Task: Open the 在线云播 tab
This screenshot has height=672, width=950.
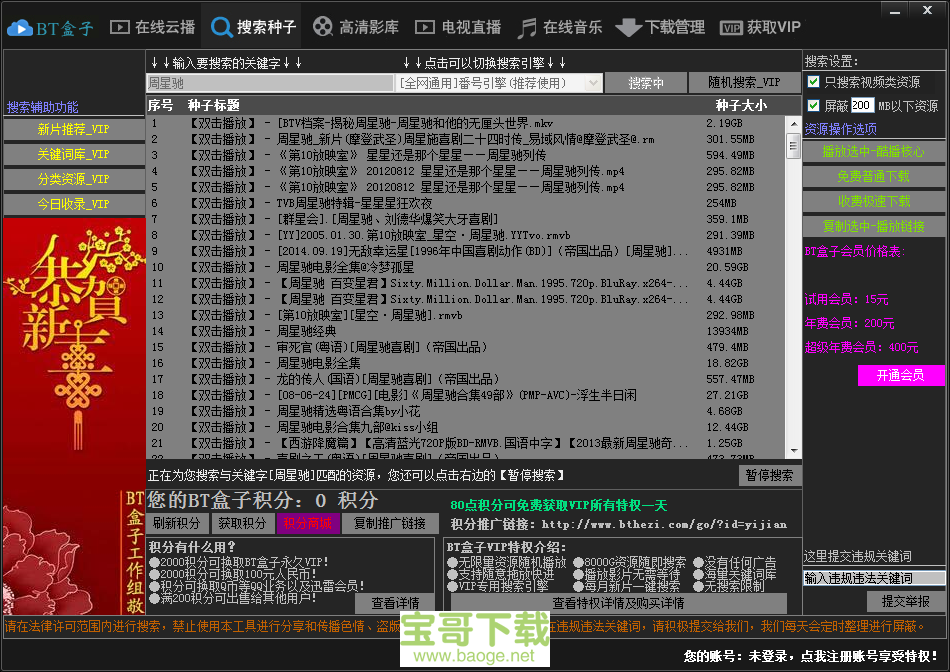Action: 153,27
